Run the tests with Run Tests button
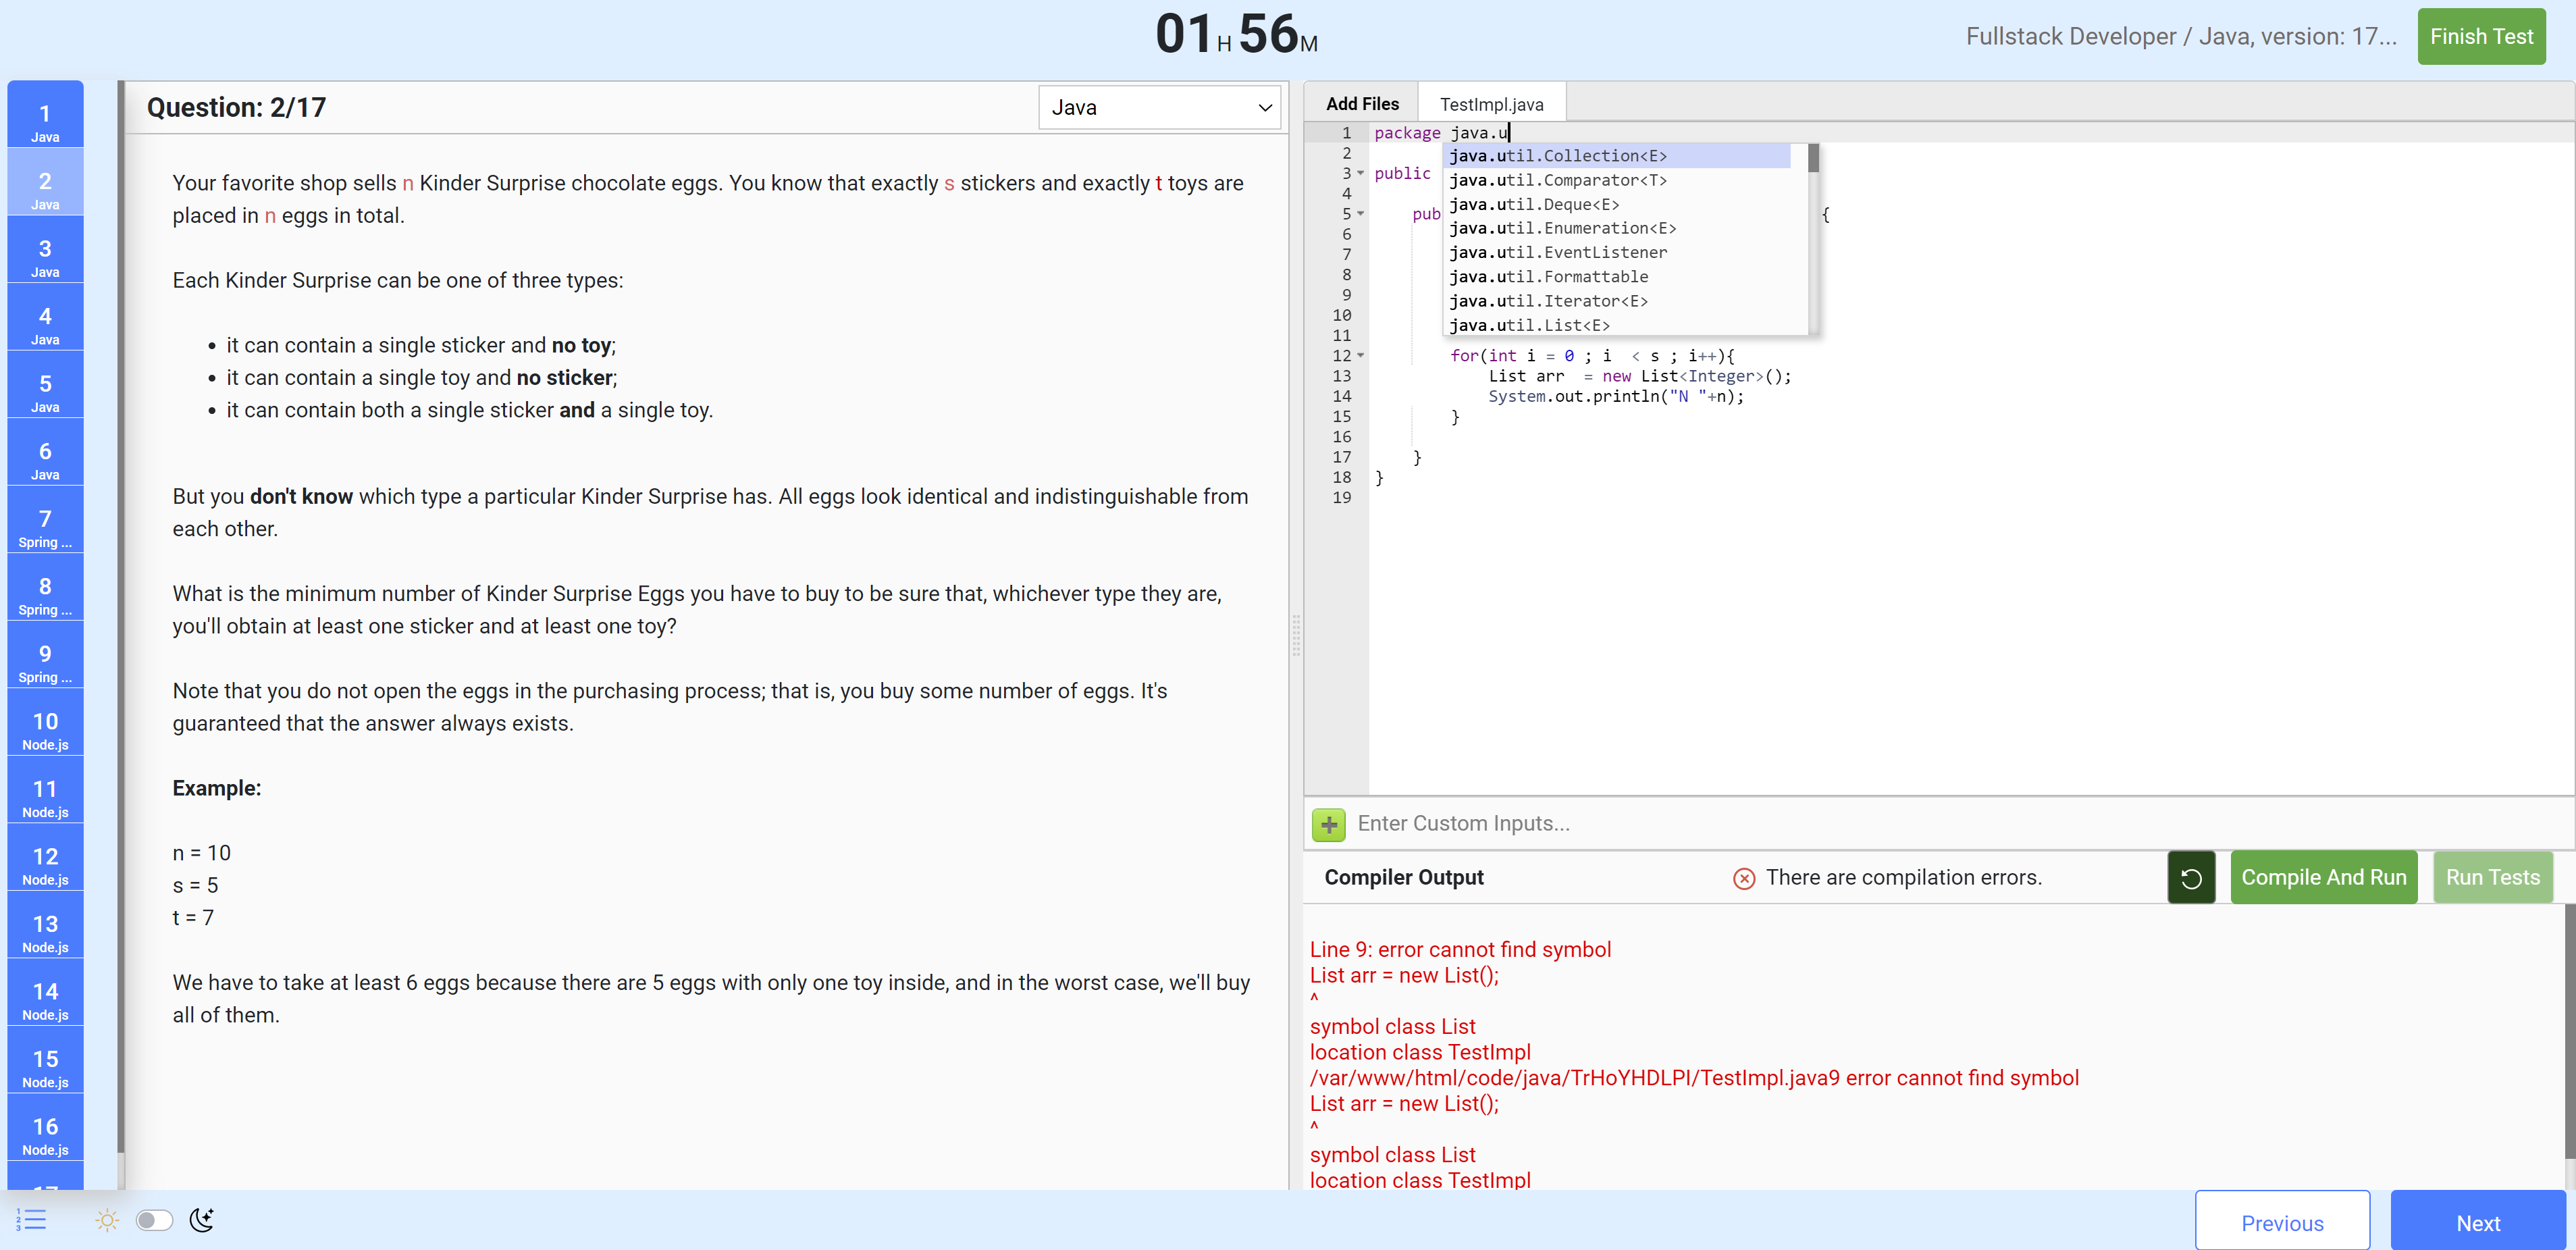The image size is (2576, 1250). tap(2492, 877)
